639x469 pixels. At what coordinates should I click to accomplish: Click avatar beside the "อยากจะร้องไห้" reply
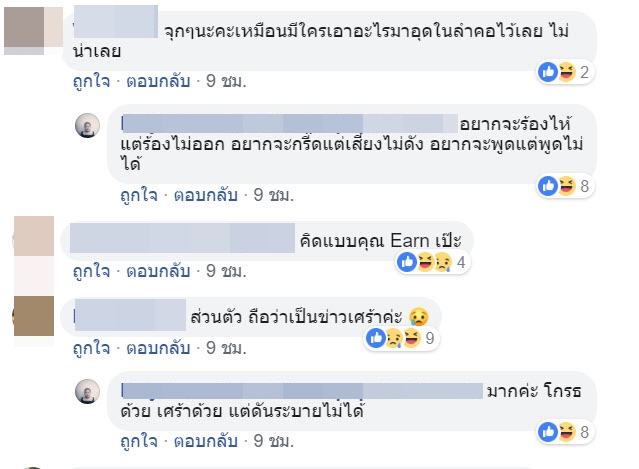pyautogui.click(x=89, y=125)
